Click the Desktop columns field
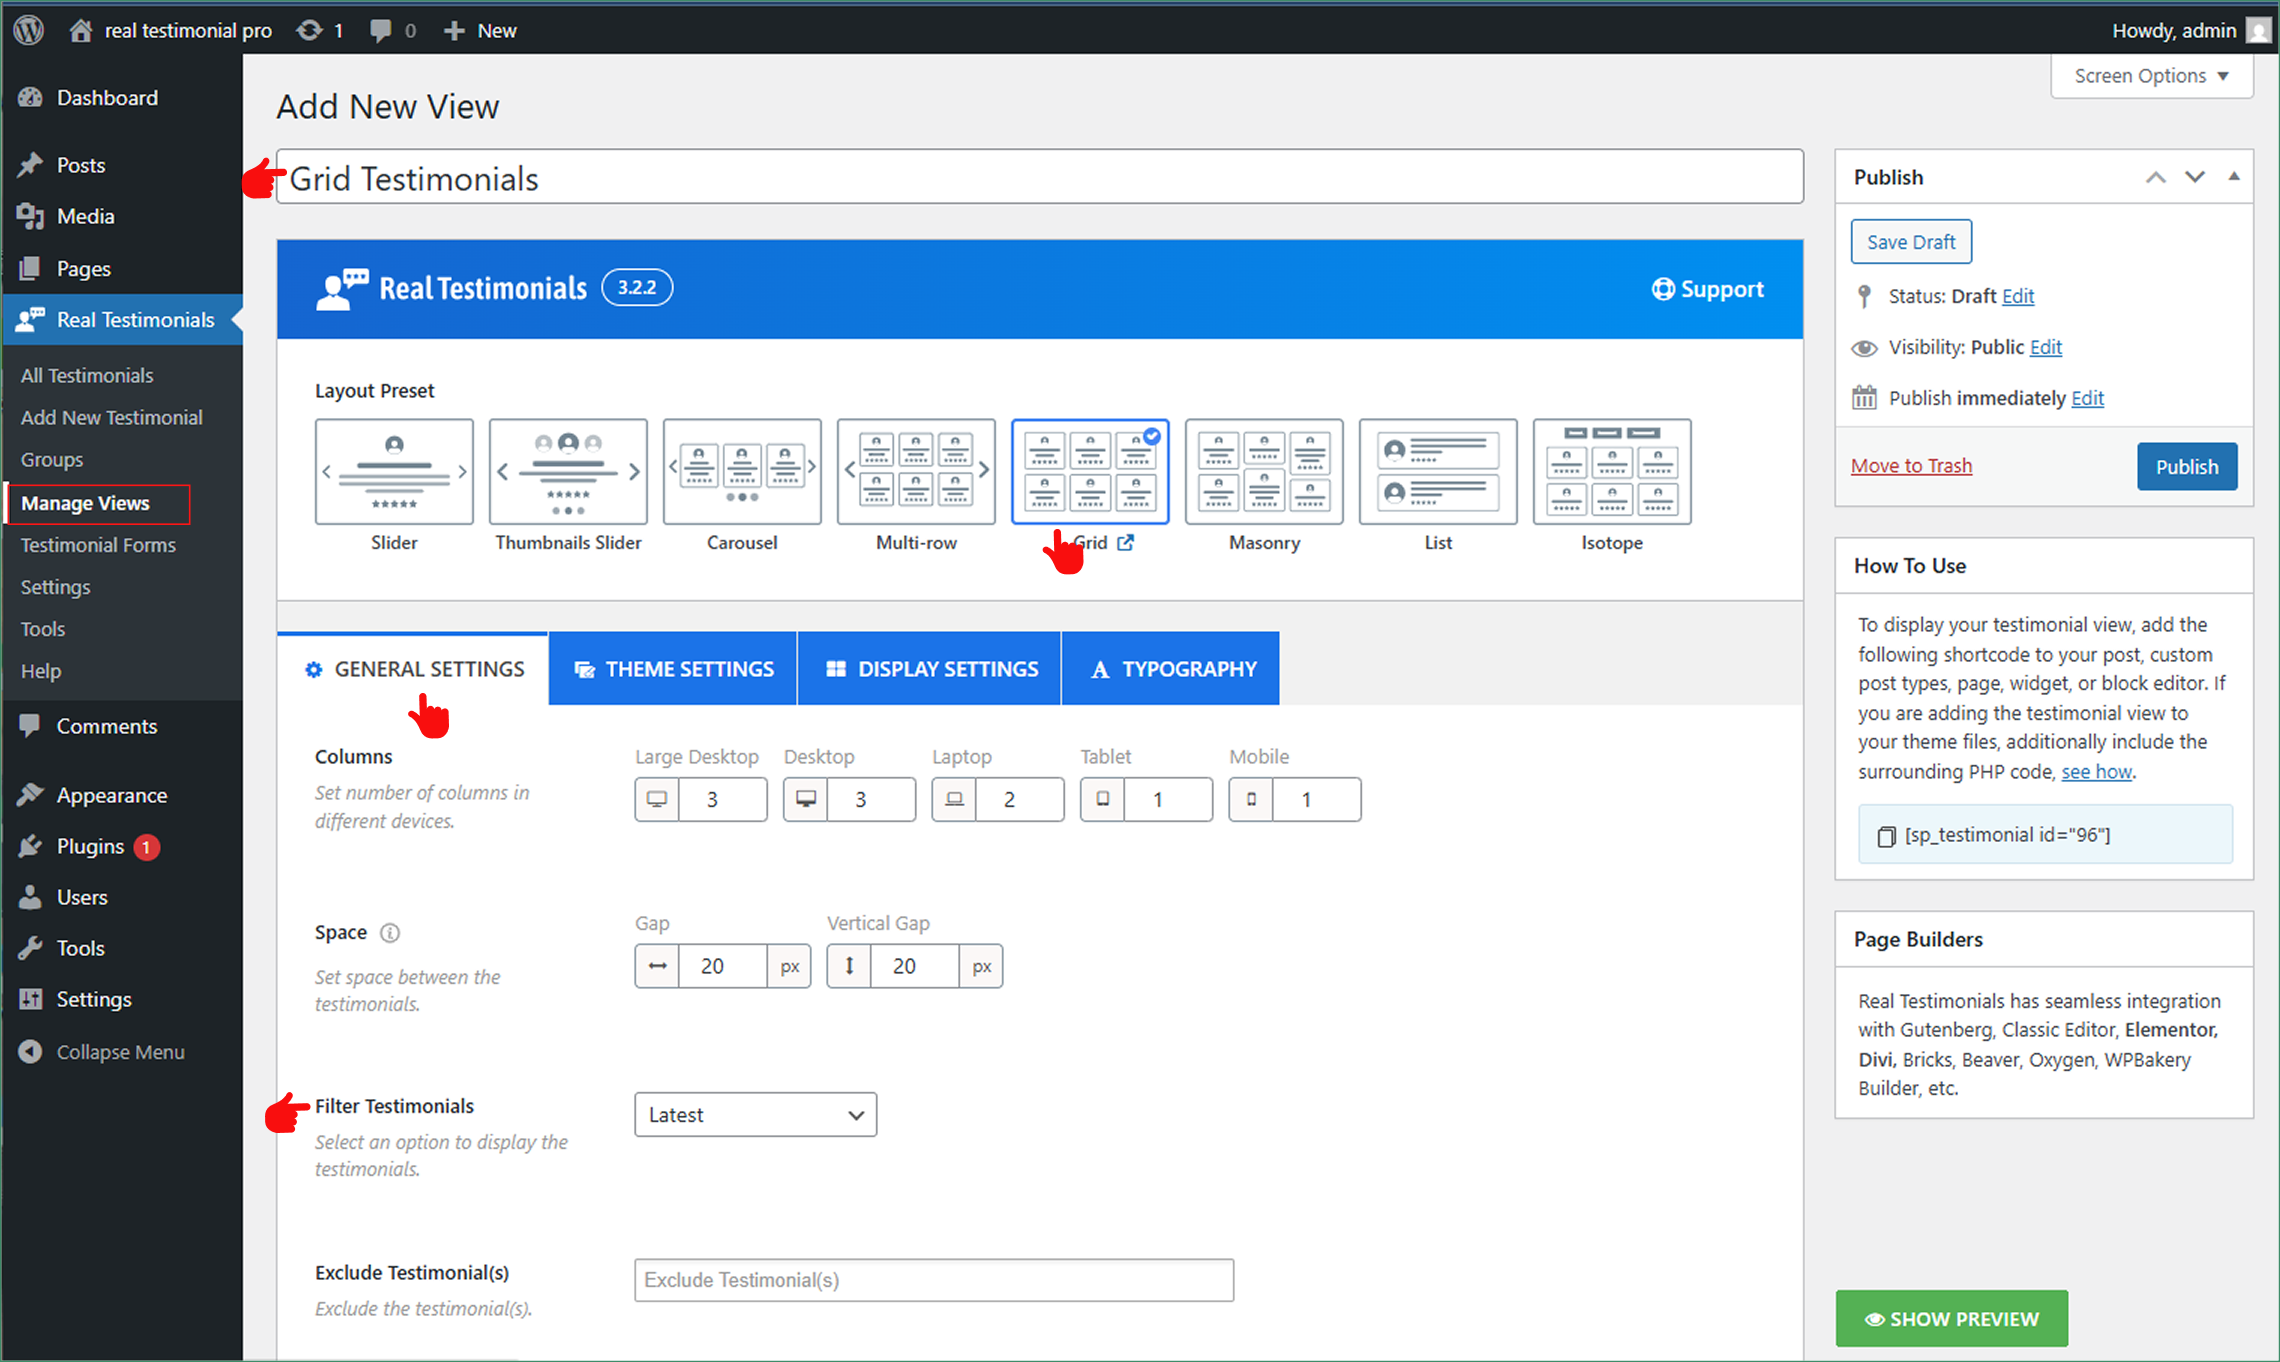The width and height of the screenshot is (2280, 1362). [870, 799]
